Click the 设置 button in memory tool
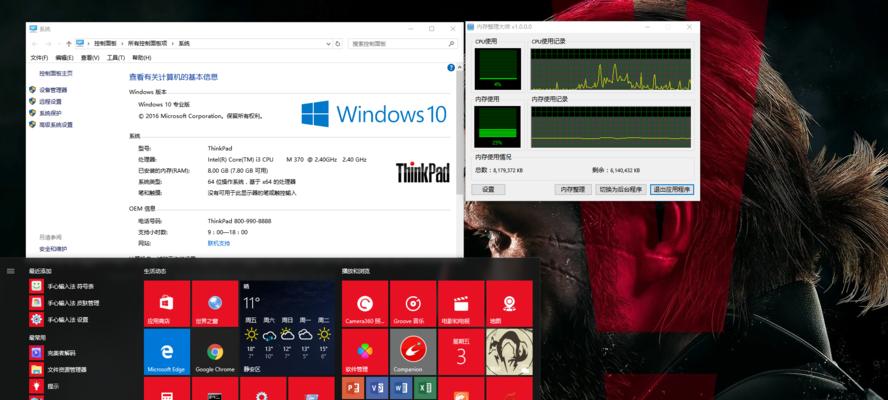The width and height of the screenshot is (888, 400). click(x=488, y=190)
